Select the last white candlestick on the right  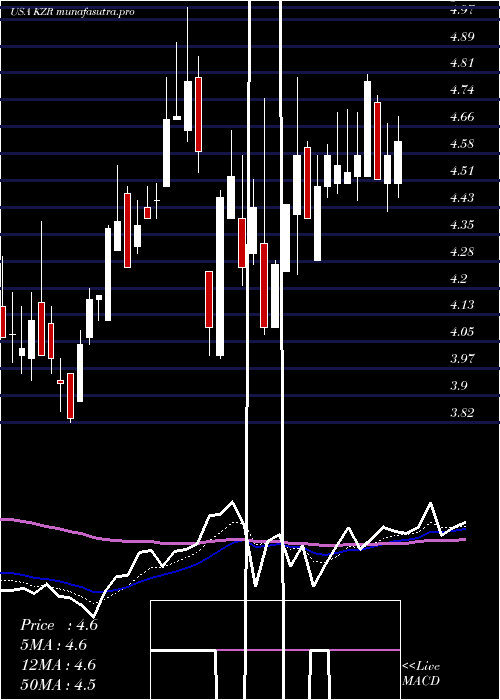click(398, 162)
